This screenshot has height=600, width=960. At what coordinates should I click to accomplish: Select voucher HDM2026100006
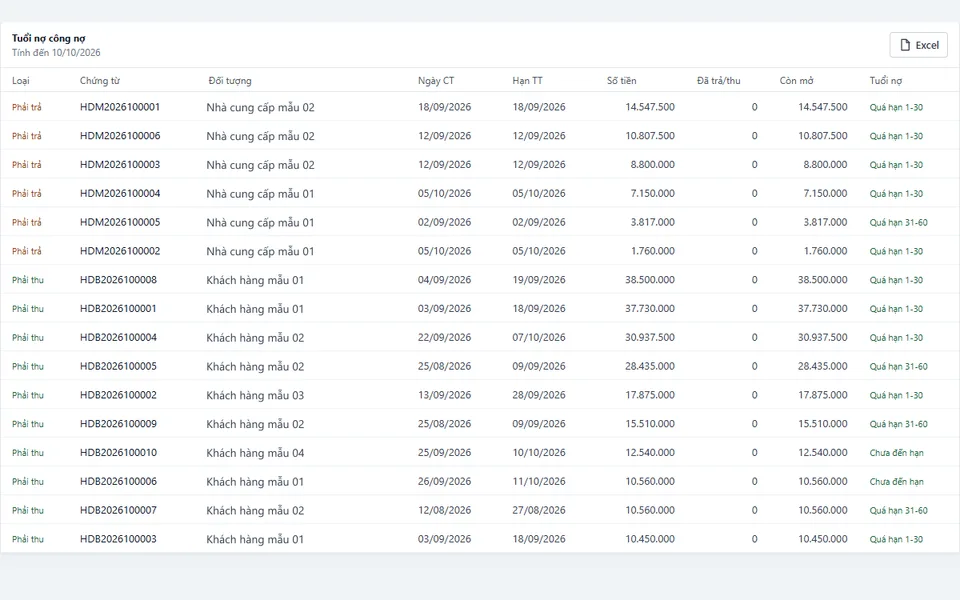[120, 136]
